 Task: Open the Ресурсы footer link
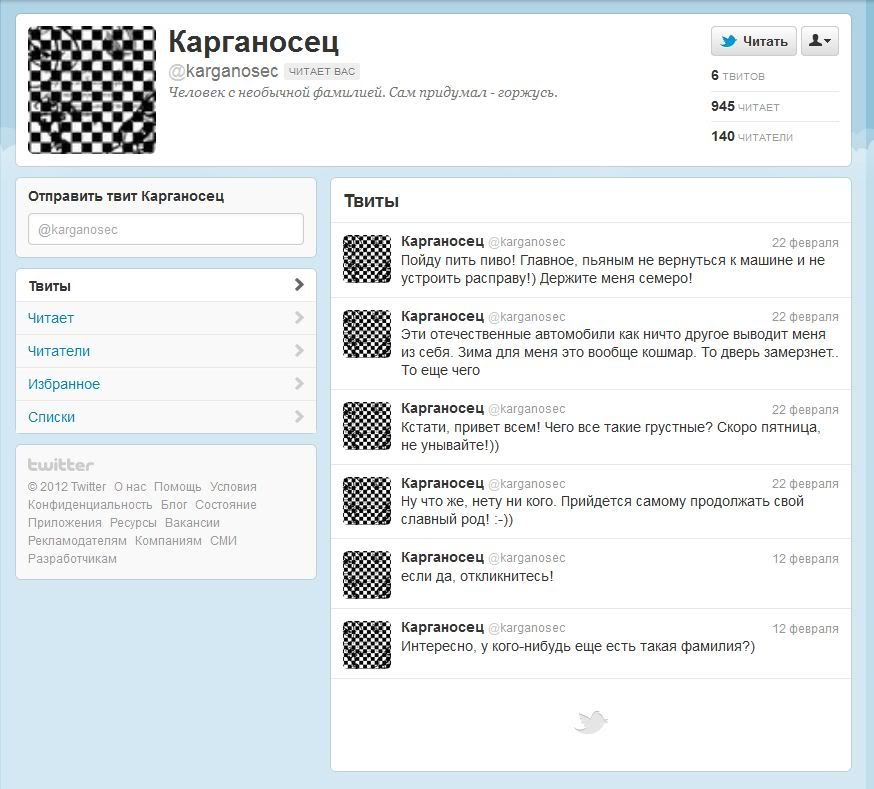tap(133, 523)
